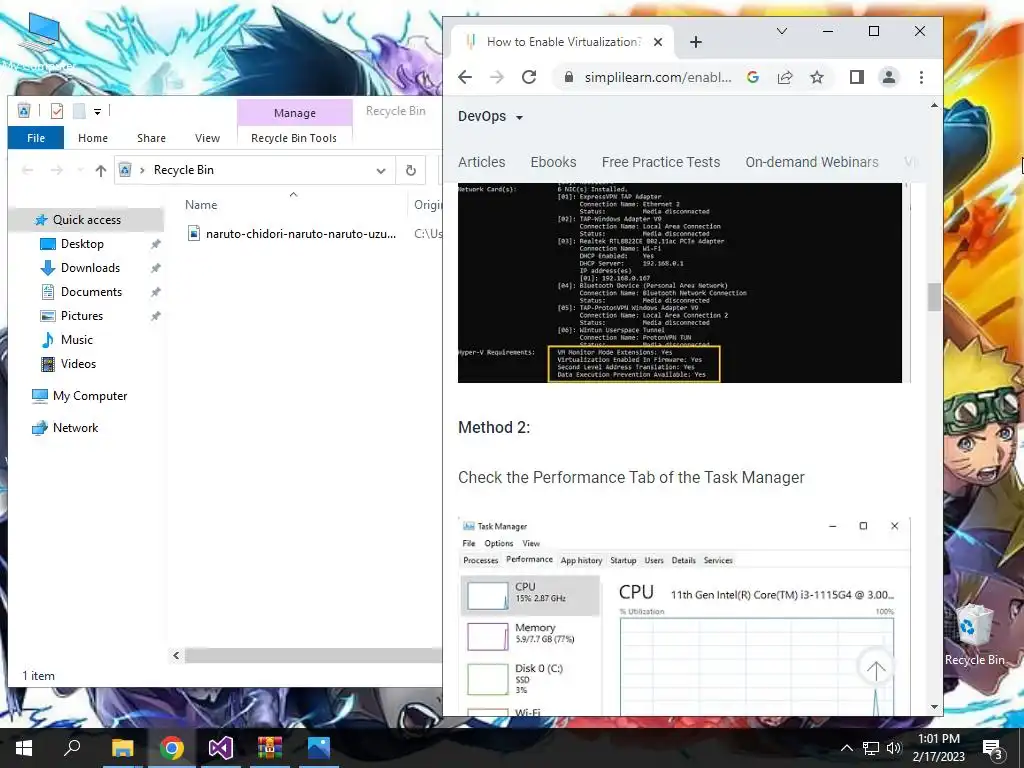Open File Explorer from the taskbar

tap(122, 748)
